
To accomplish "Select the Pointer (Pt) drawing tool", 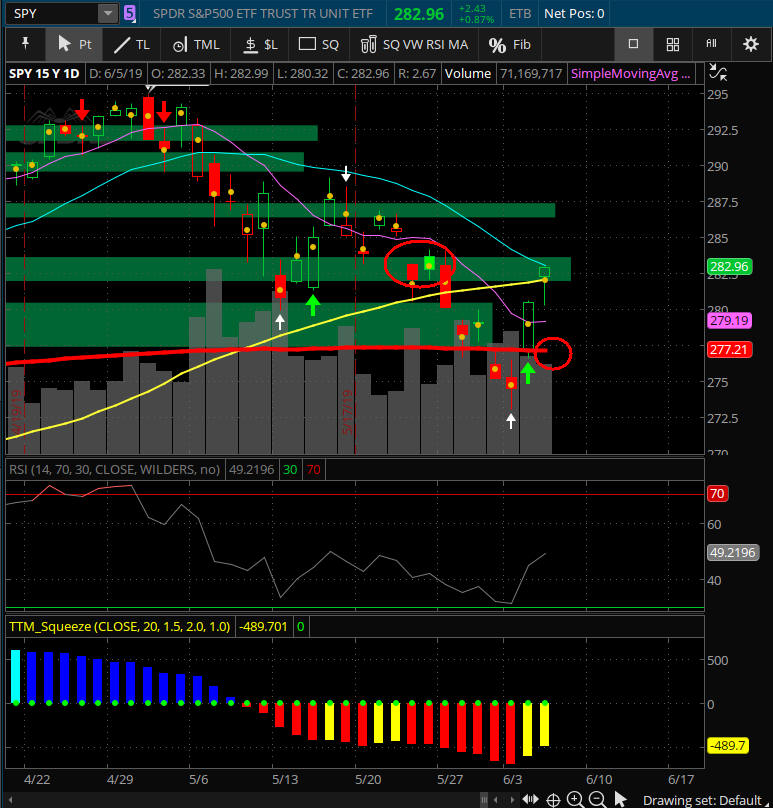I will [74, 44].
